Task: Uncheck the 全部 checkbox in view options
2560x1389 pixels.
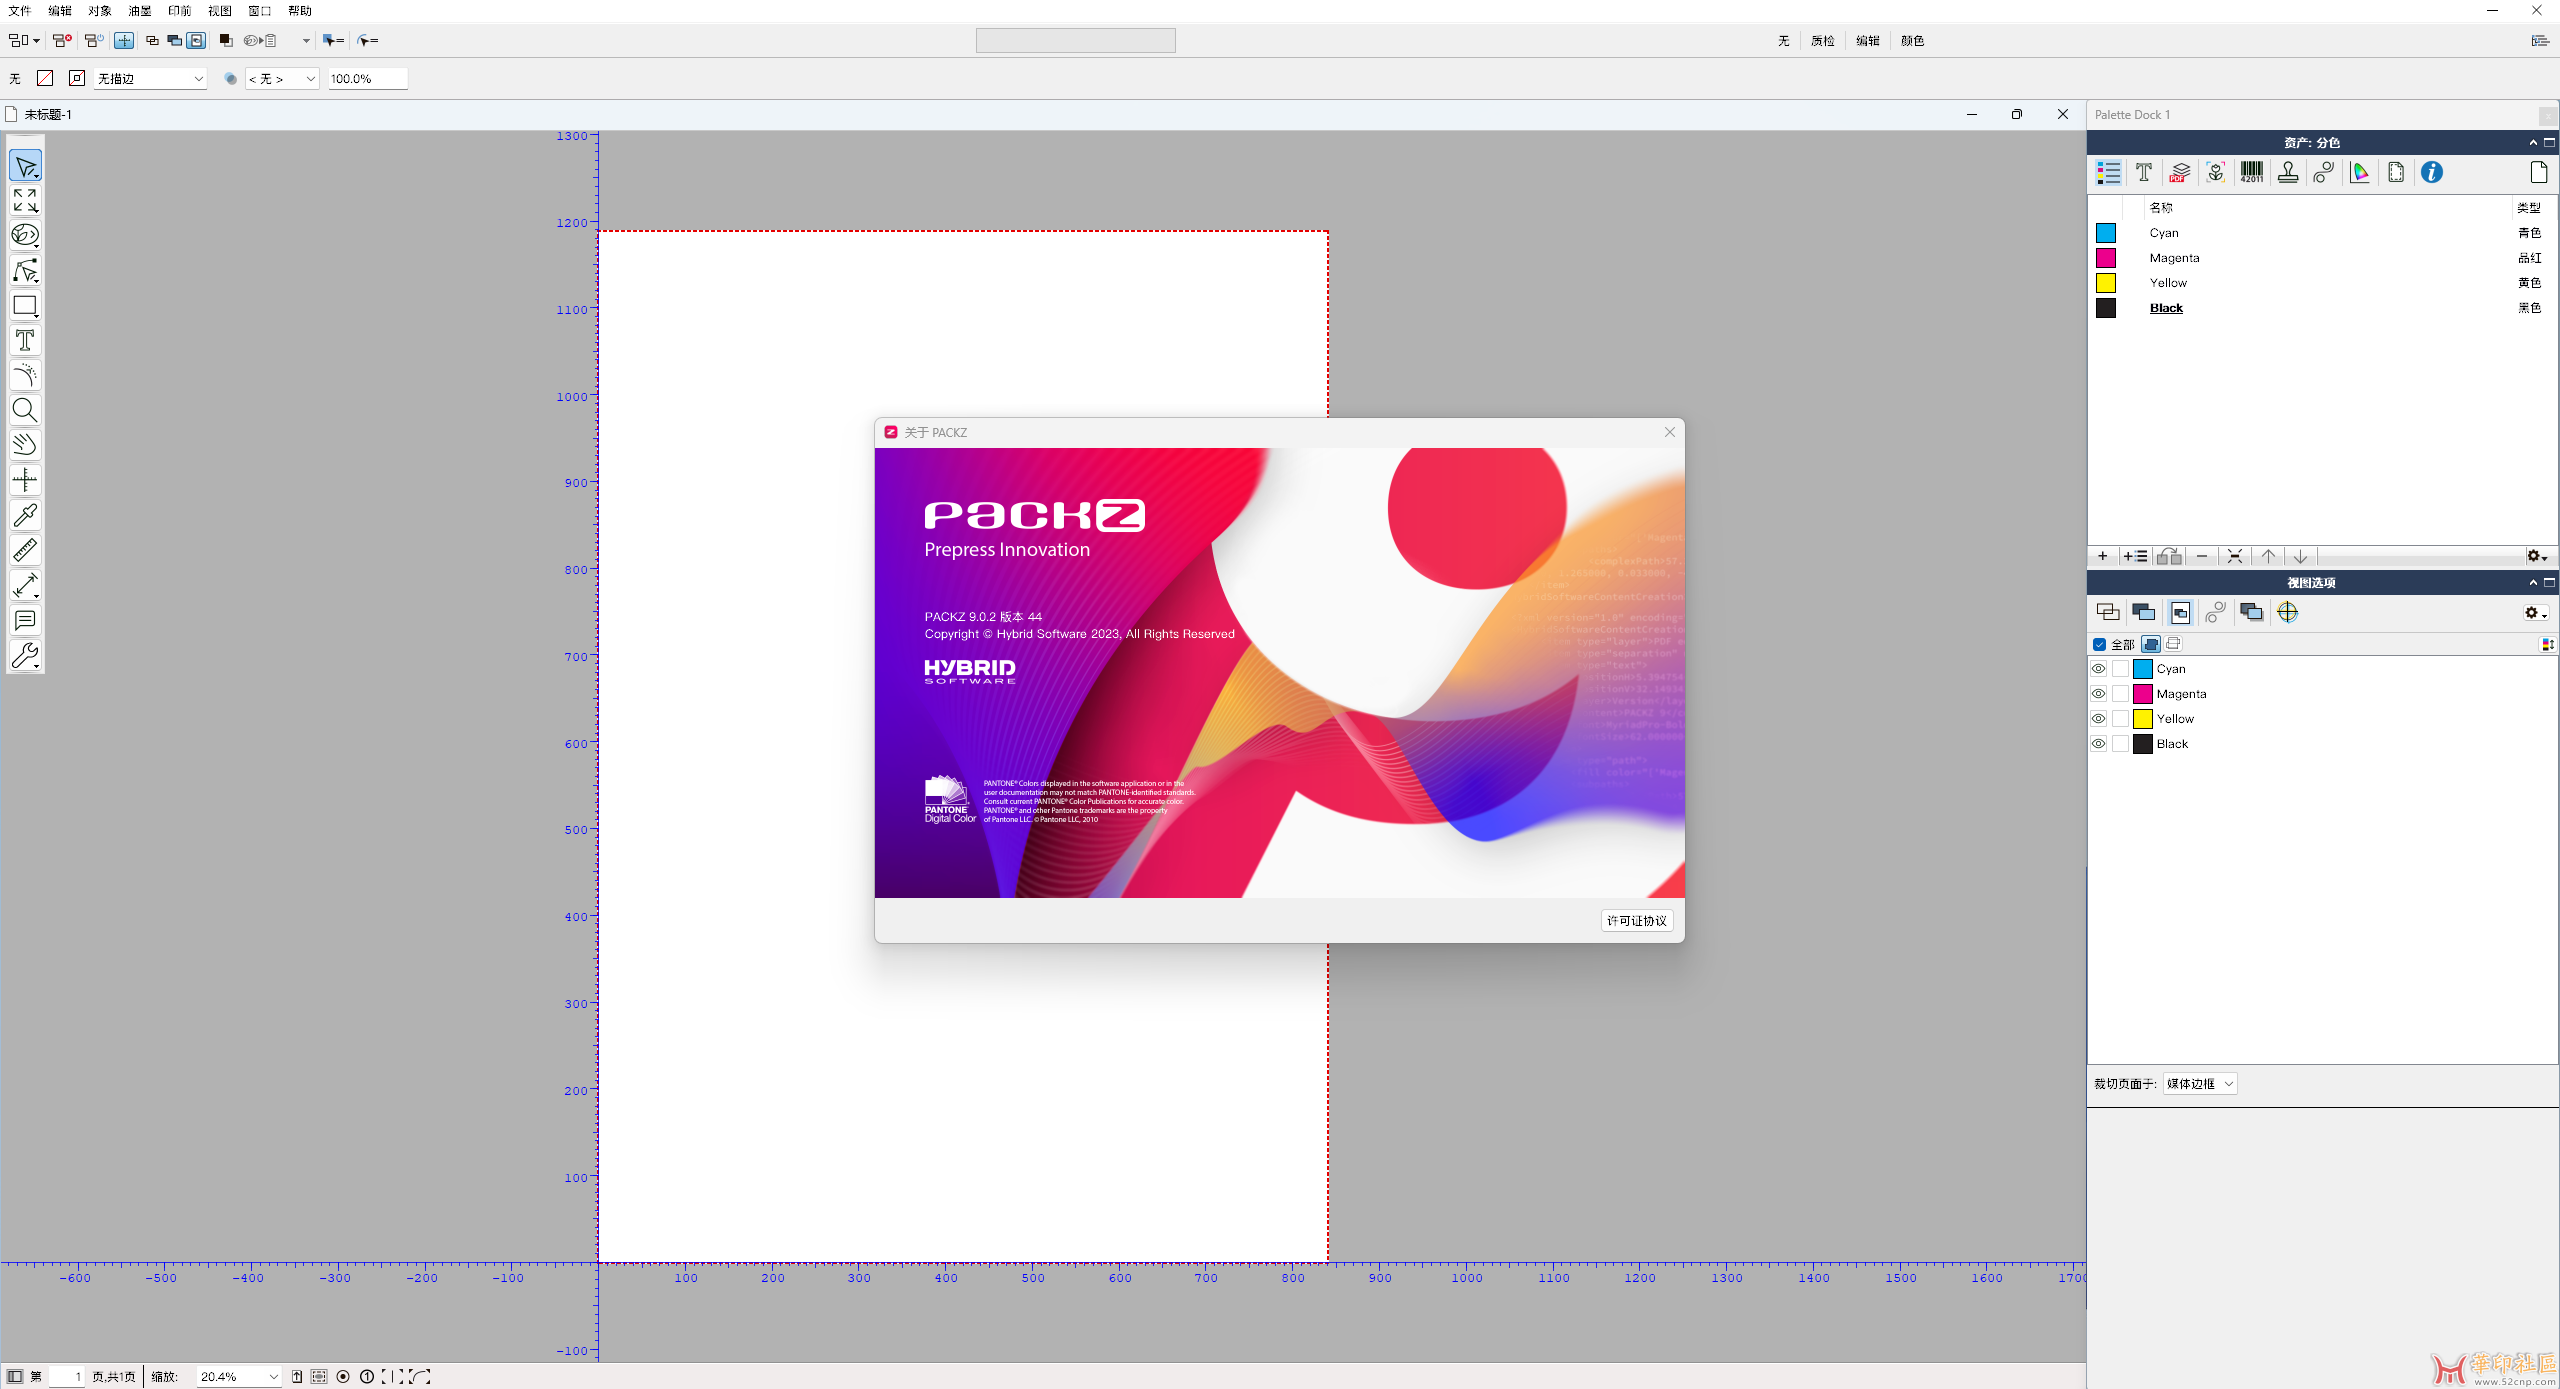Action: 2099,645
